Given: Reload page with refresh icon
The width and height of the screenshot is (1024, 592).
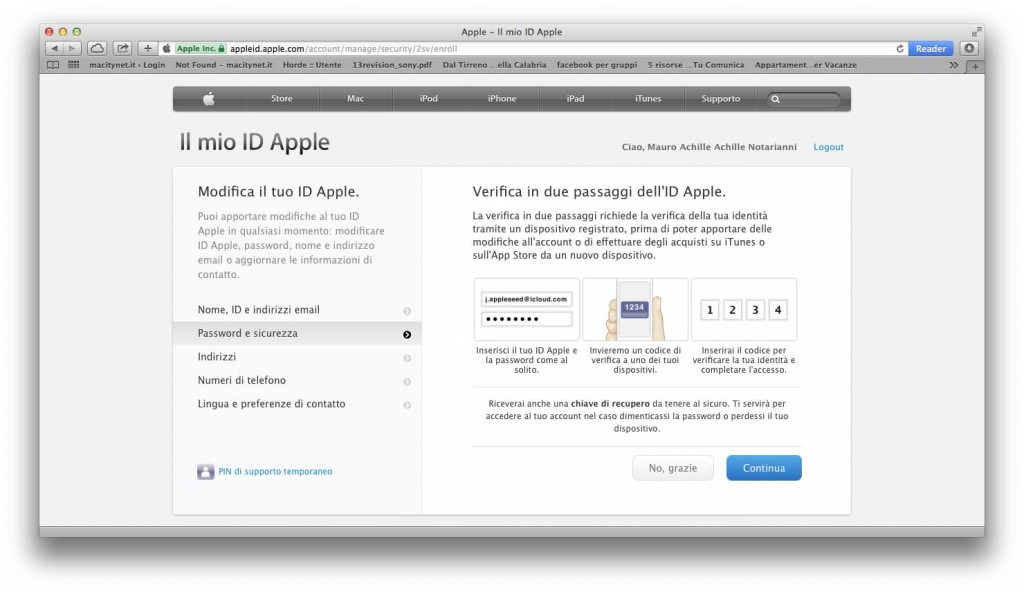Looking at the screenshot, I should tap(900, 48).
